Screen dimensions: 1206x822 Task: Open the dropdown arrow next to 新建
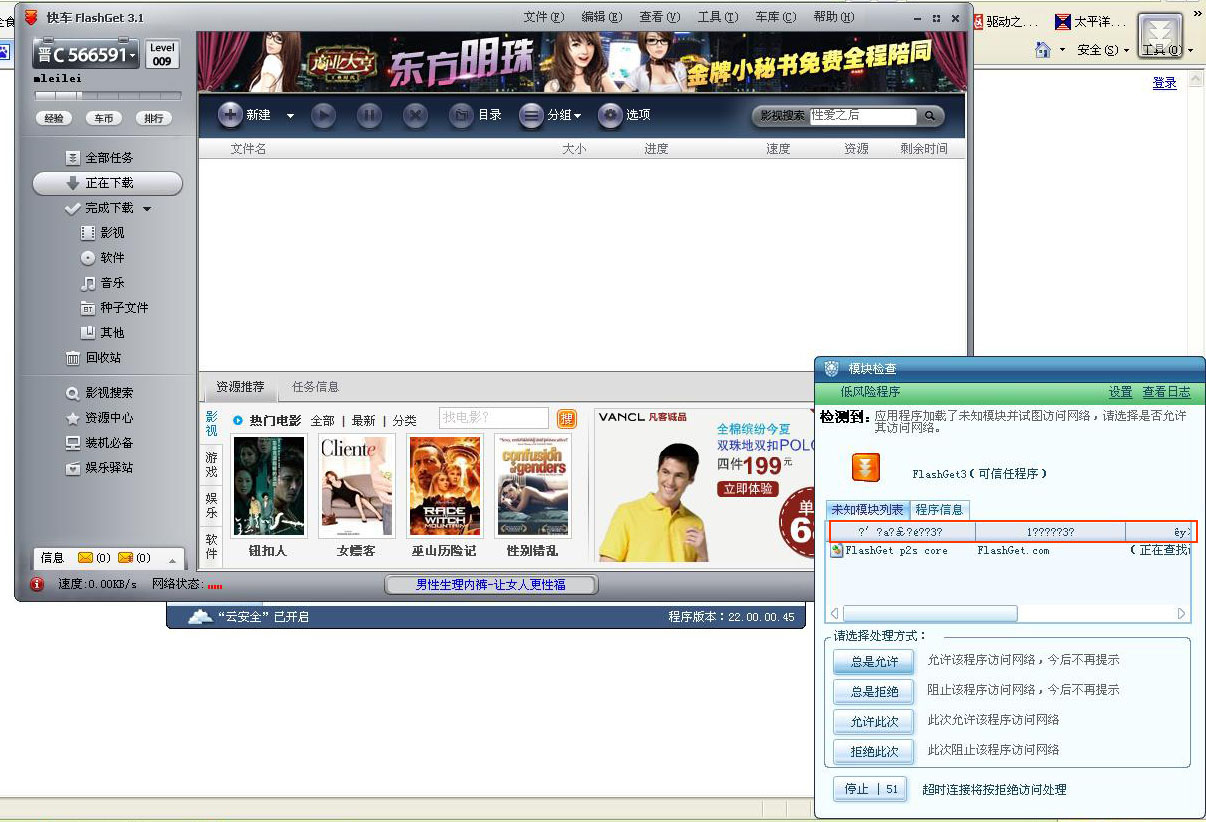290,116
